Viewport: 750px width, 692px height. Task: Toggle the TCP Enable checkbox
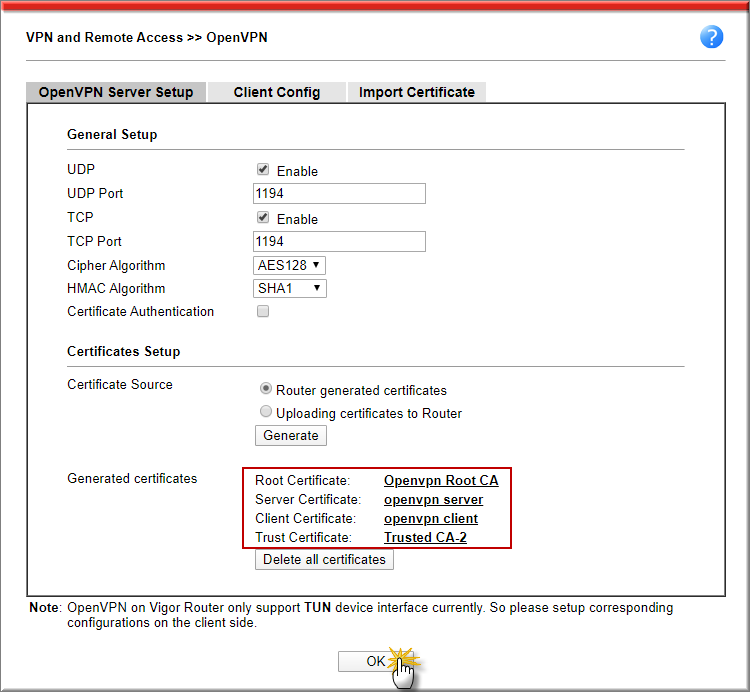[263, 218]
